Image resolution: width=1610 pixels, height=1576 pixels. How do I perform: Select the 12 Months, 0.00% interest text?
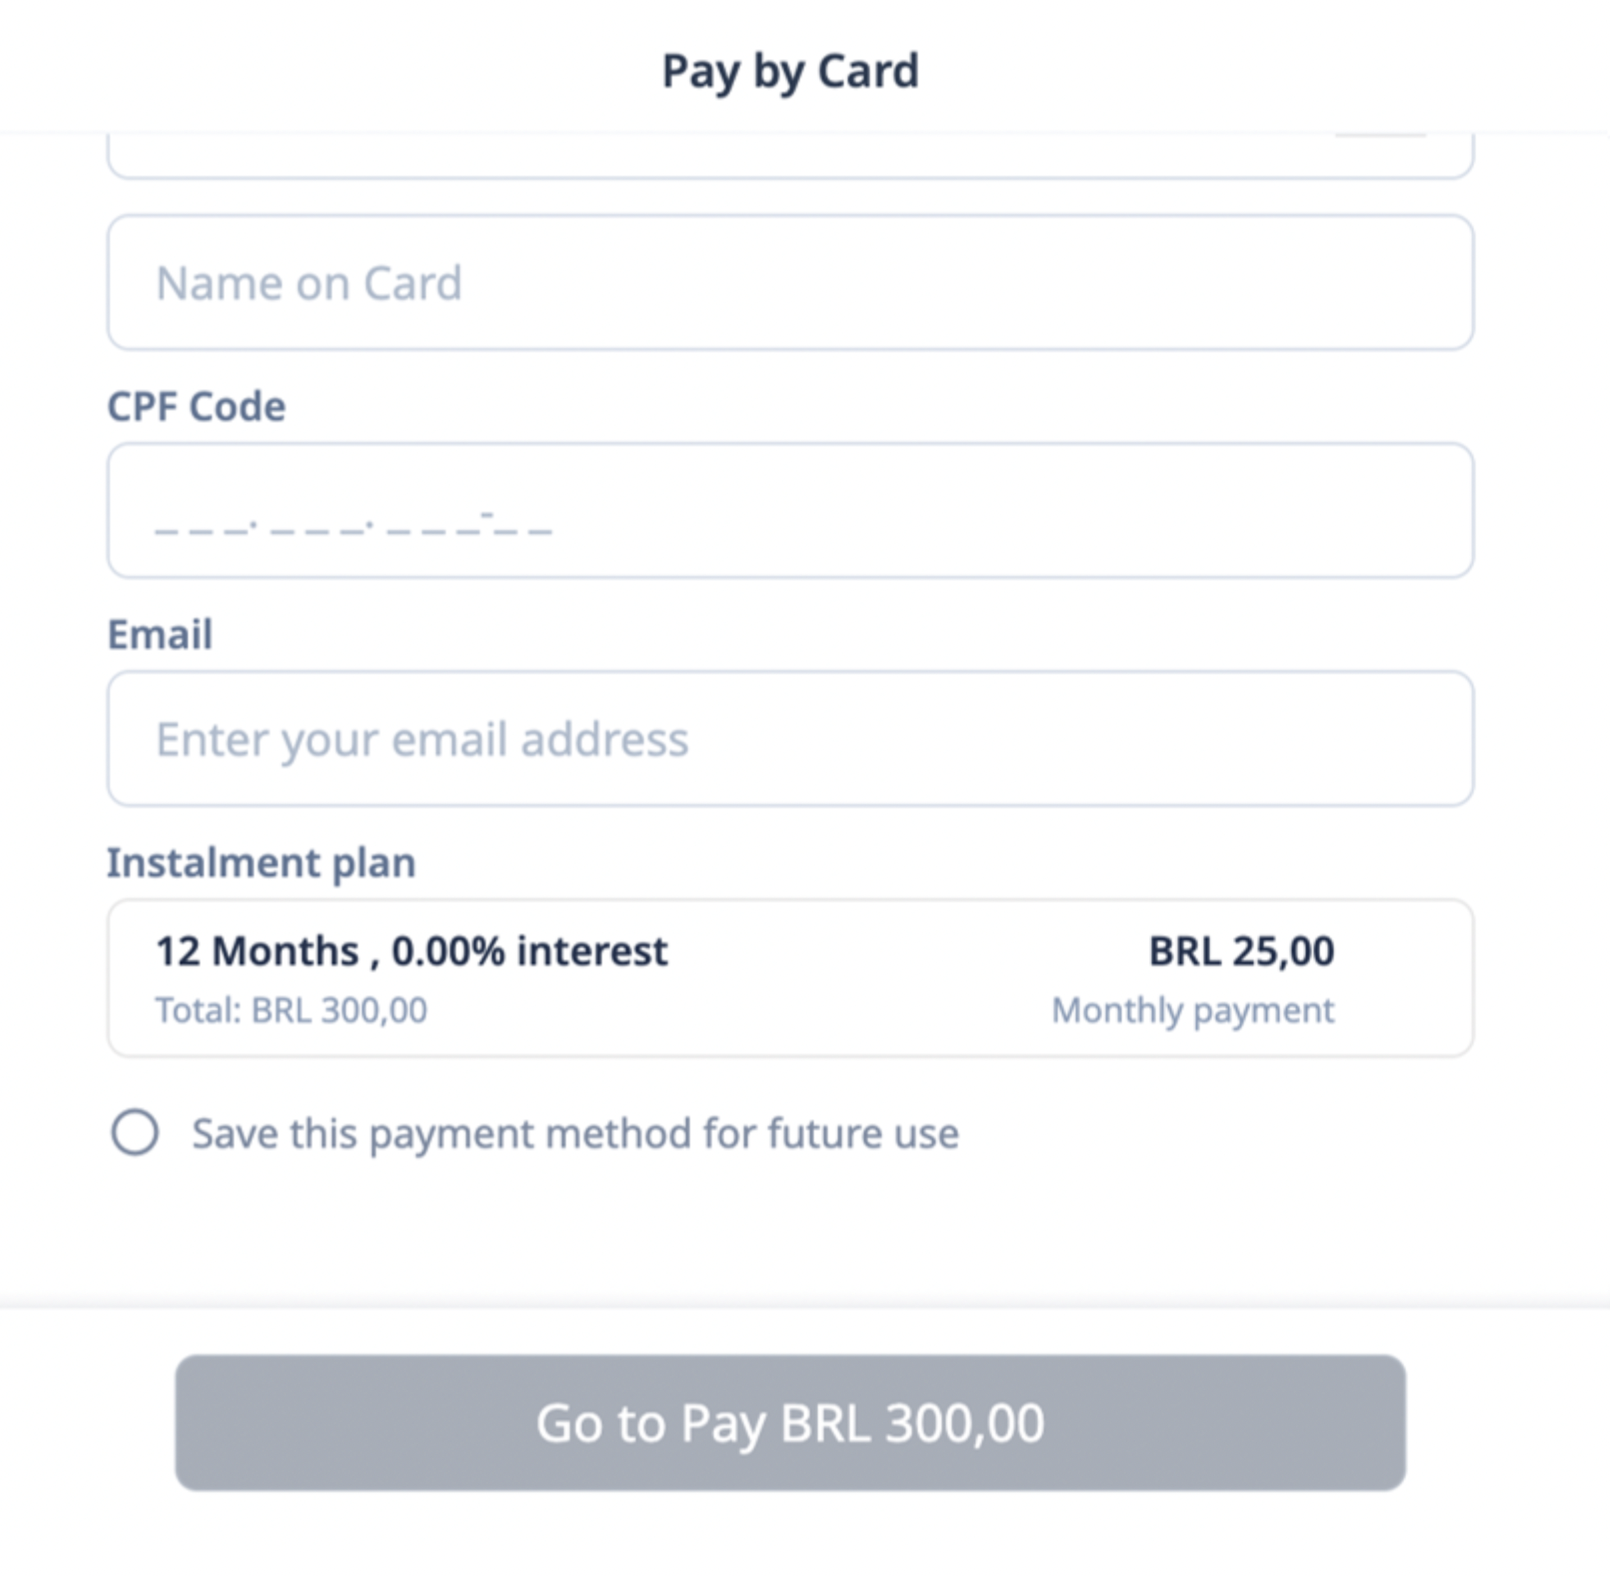[411, 951]
